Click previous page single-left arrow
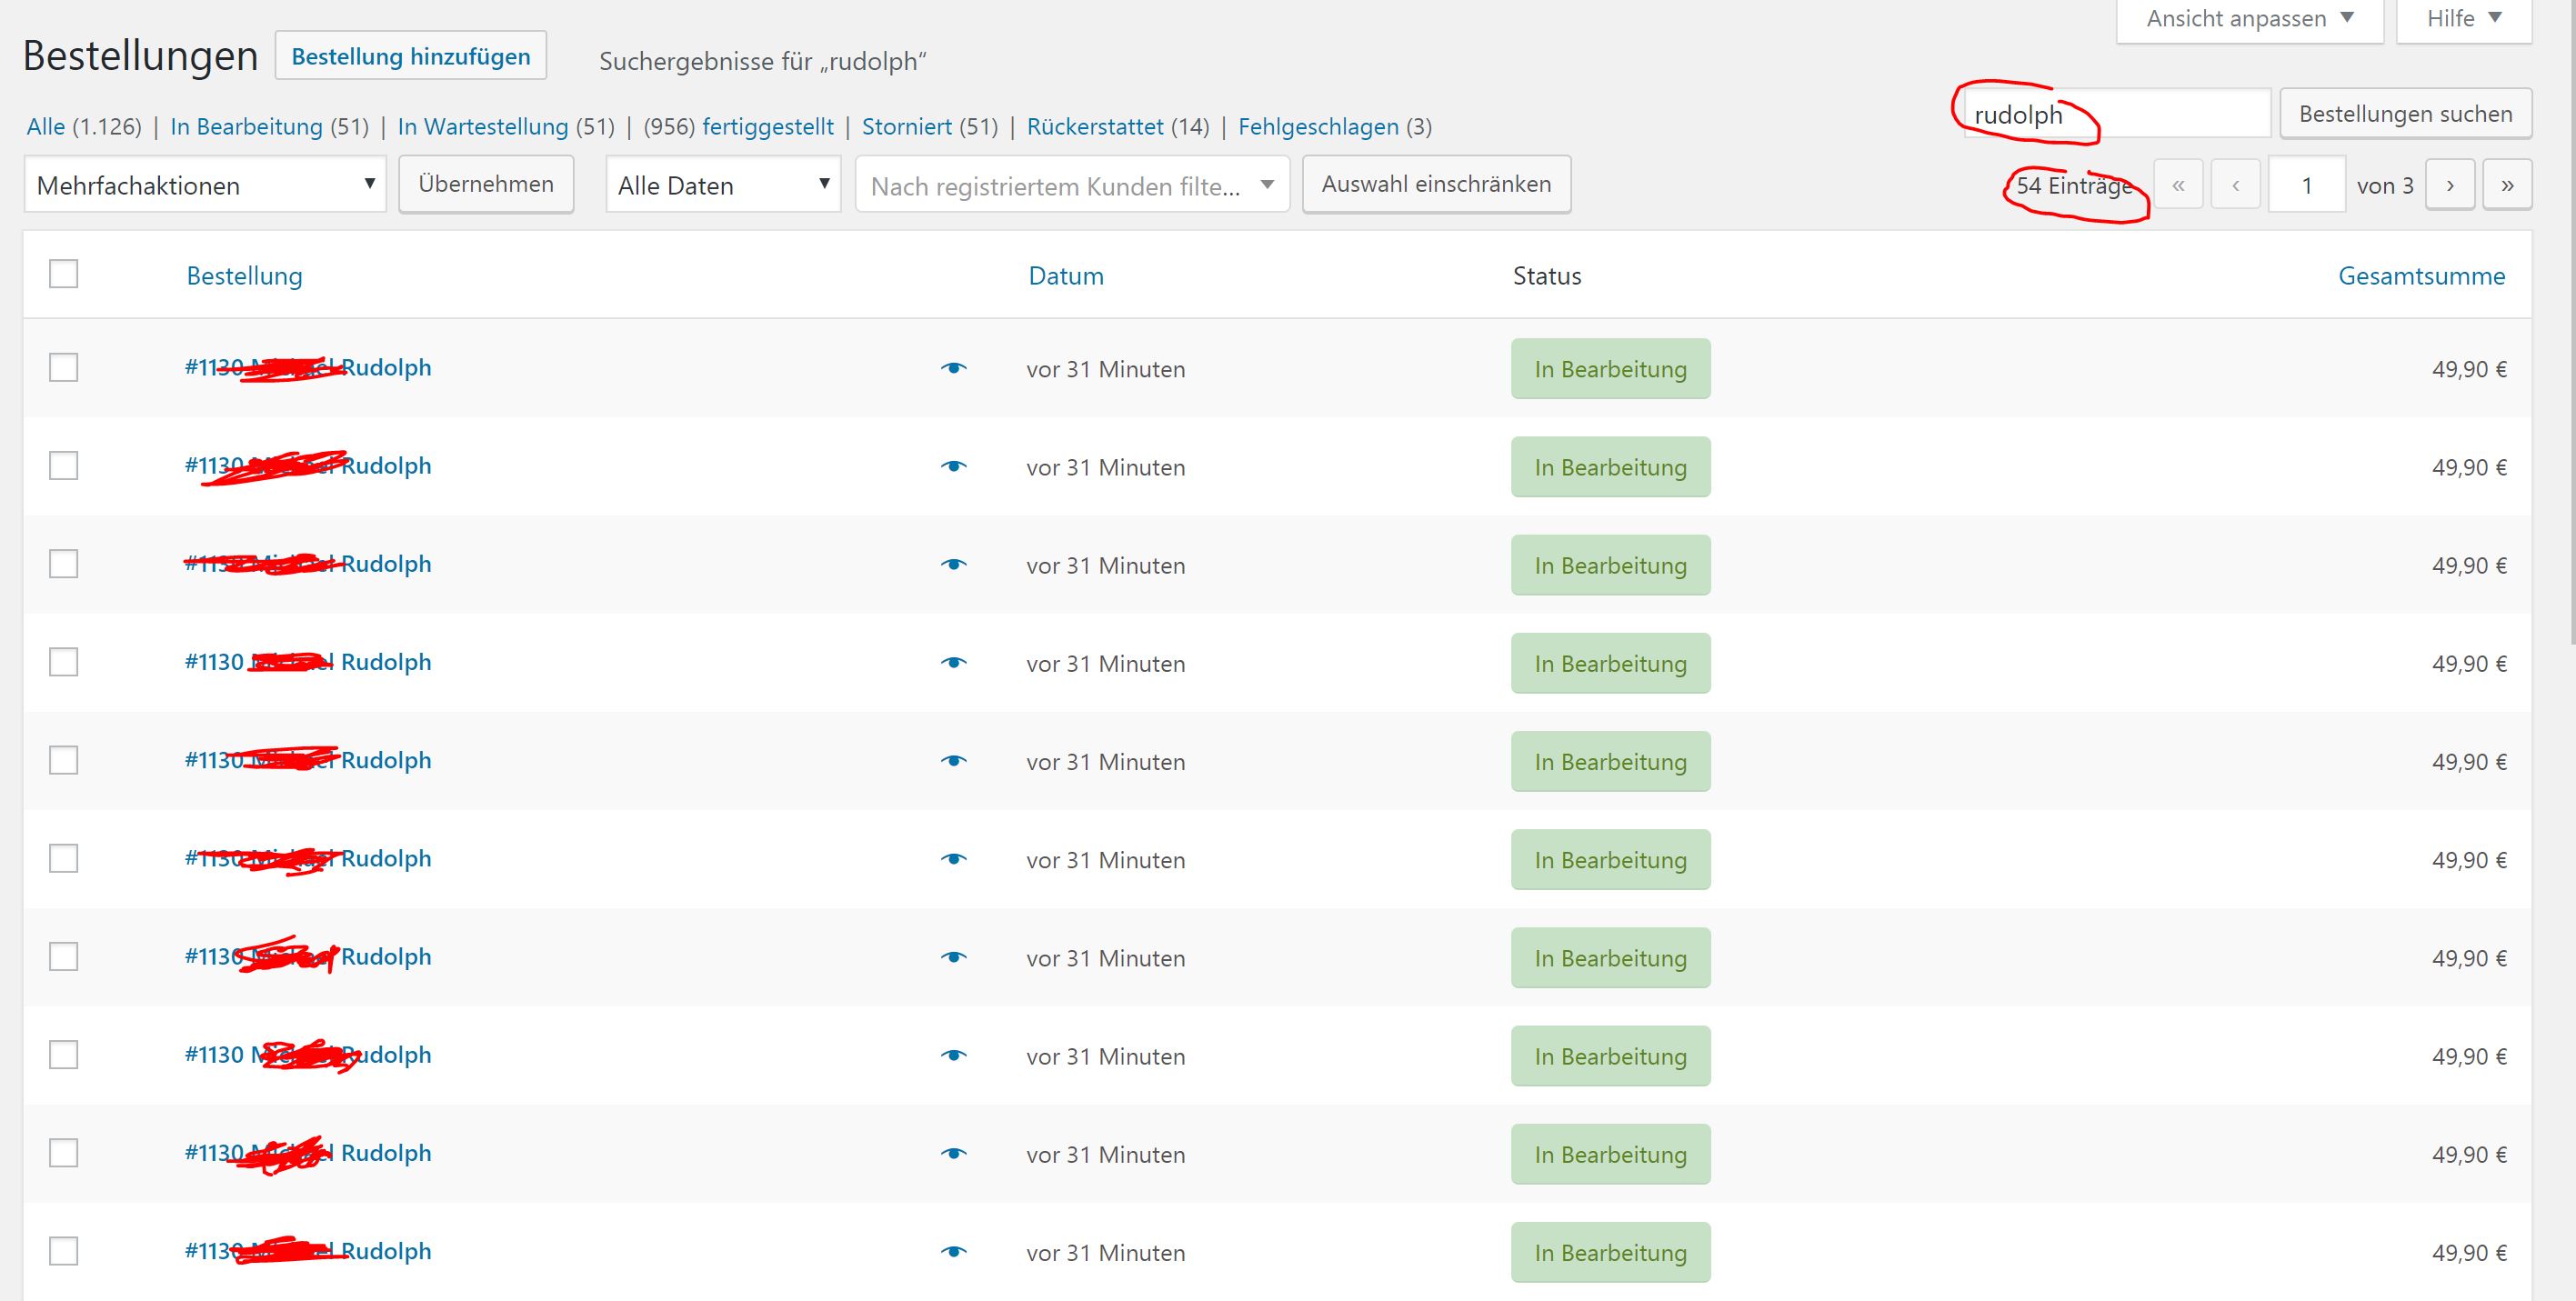The width and height of the screenshot is (2576, 1301). pyautogui.click(x=2235, y=185)
